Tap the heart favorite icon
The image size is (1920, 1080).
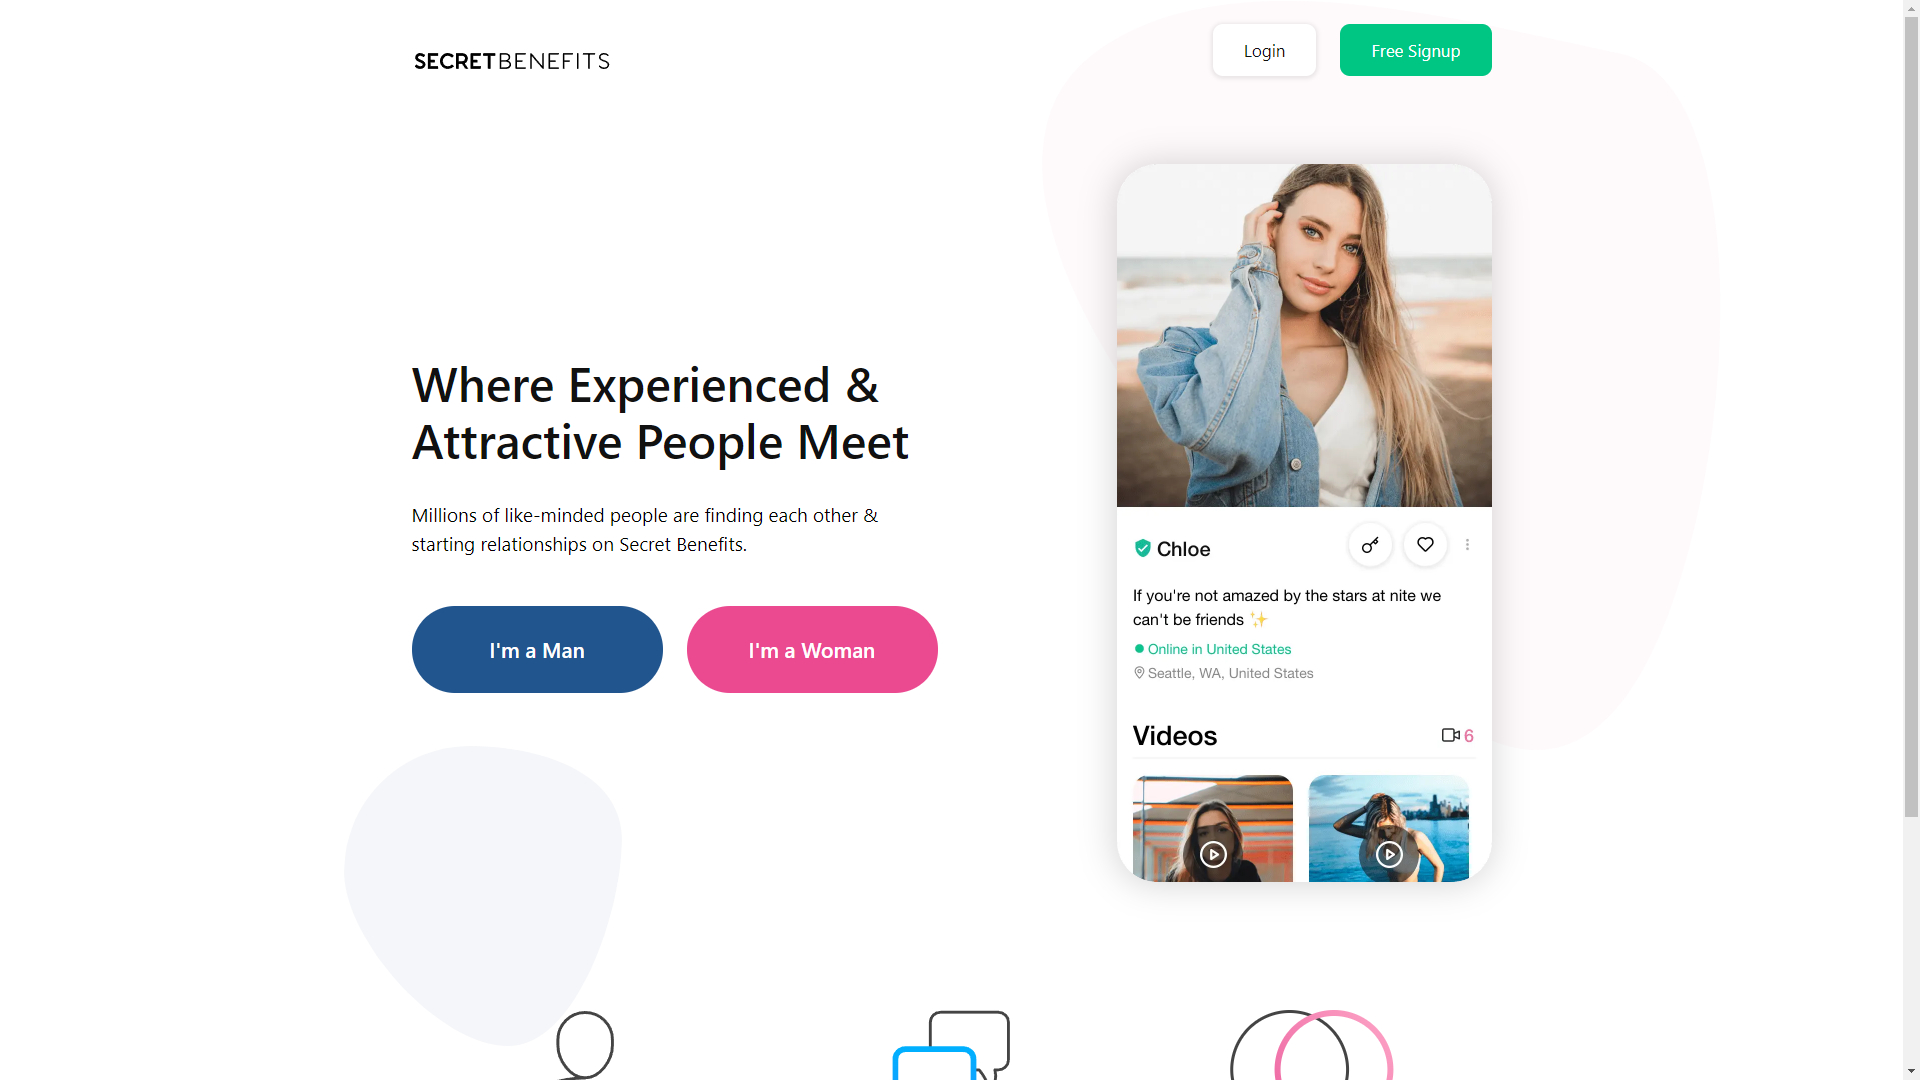tap(1425, 545)
